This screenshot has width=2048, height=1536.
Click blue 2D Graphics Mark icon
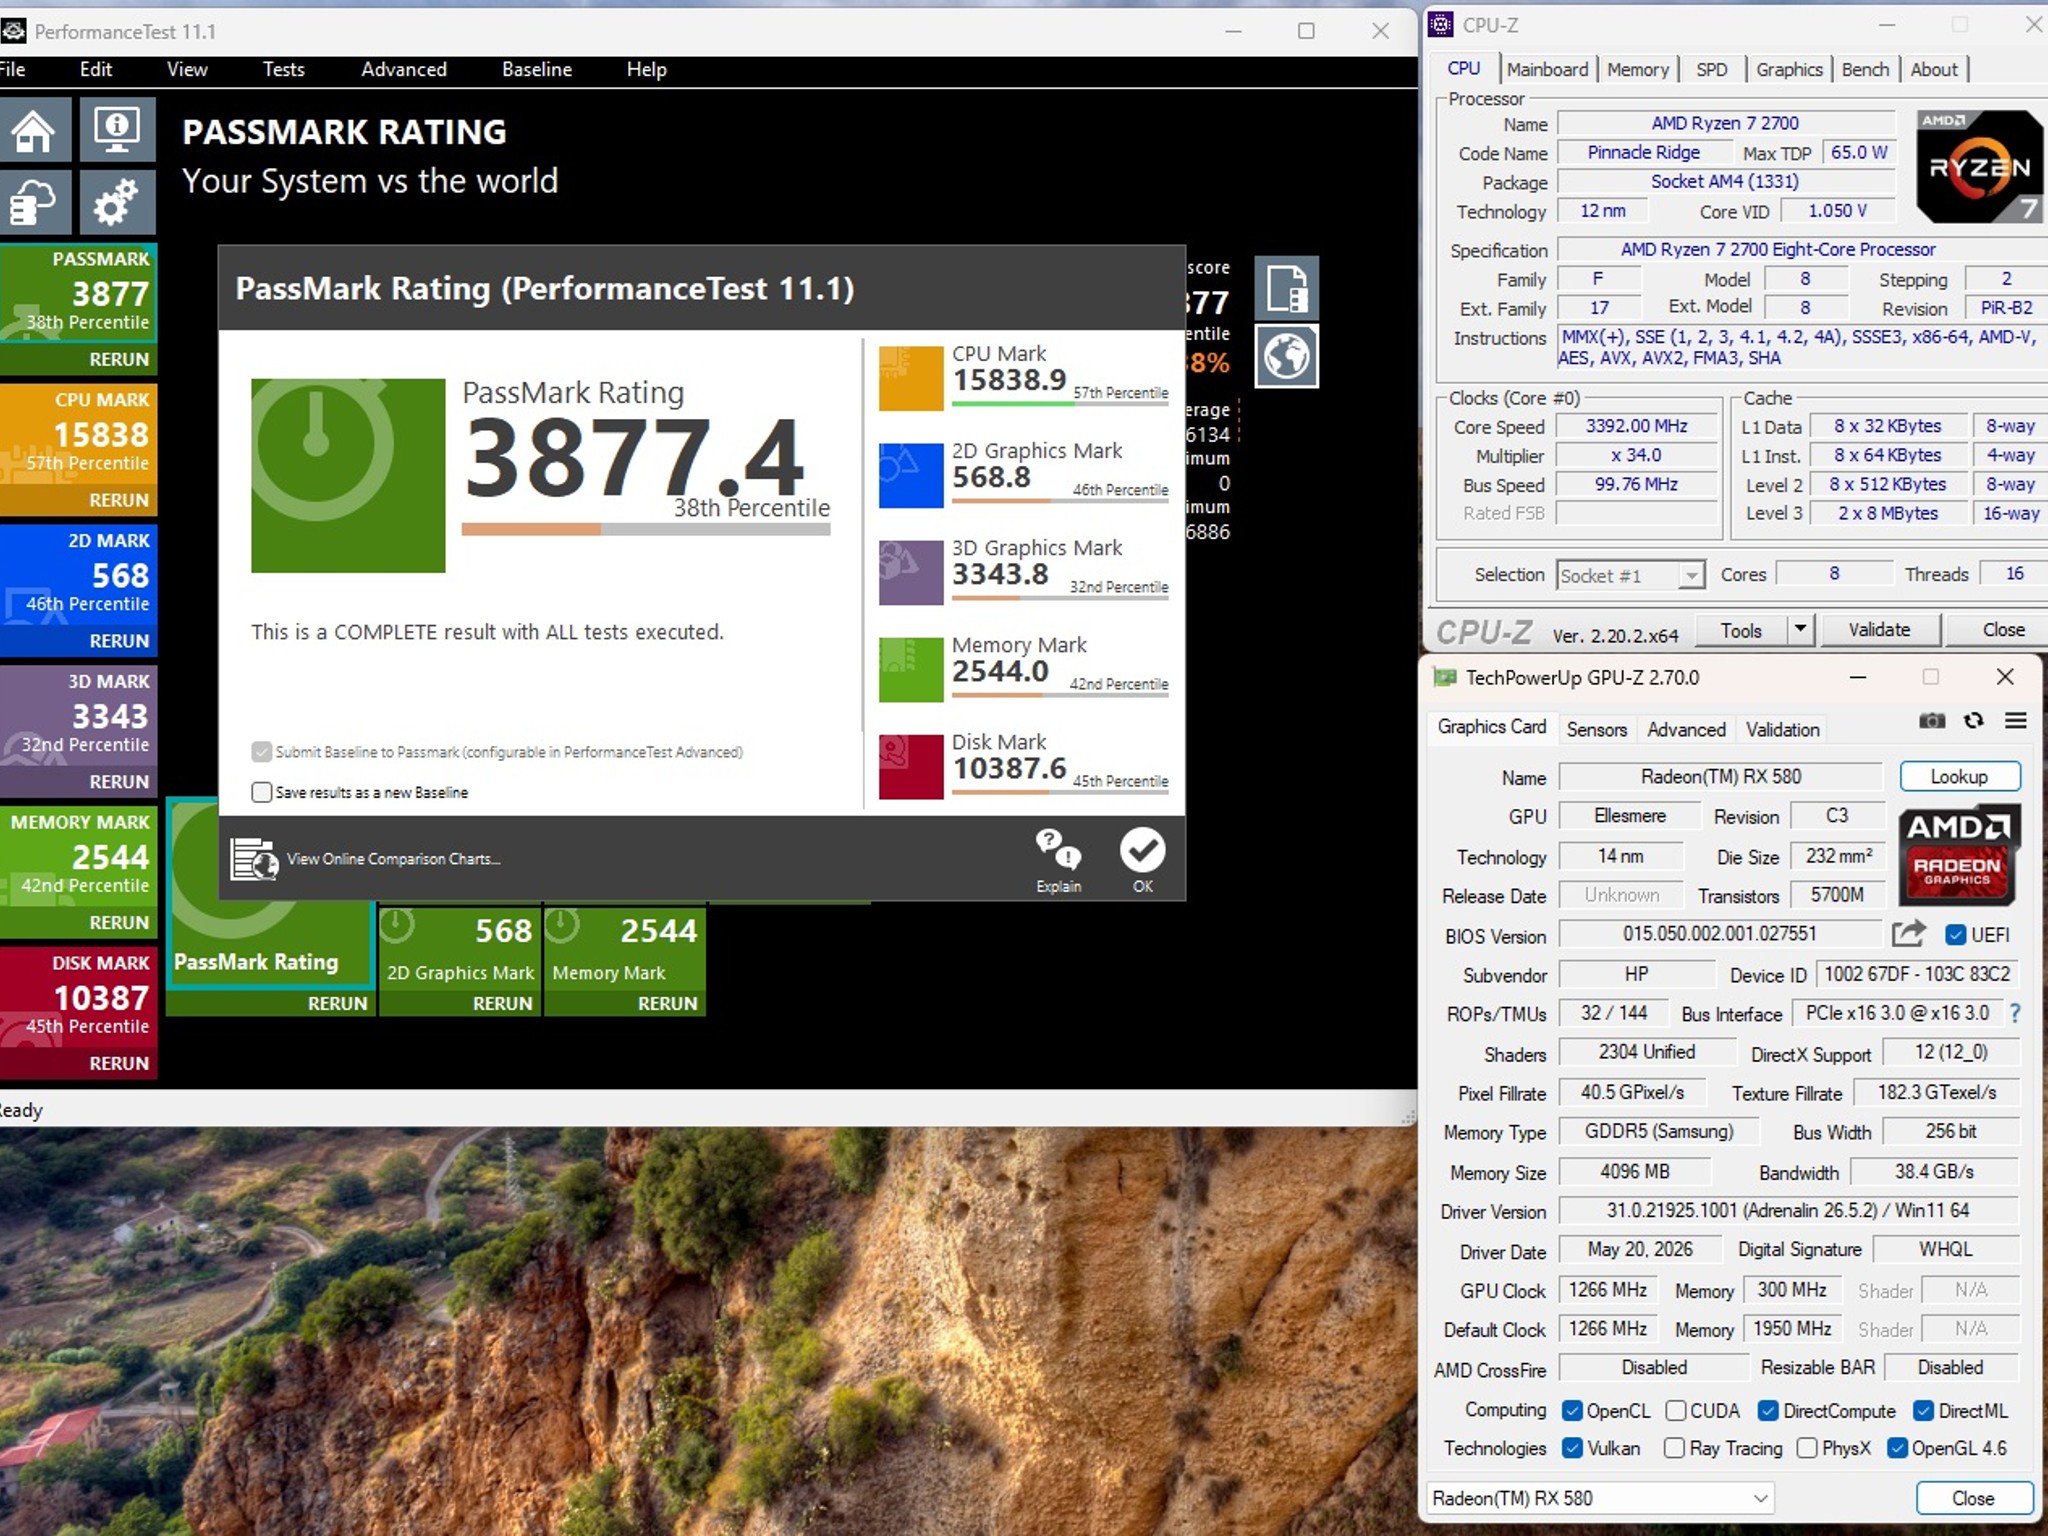[911, 475]
